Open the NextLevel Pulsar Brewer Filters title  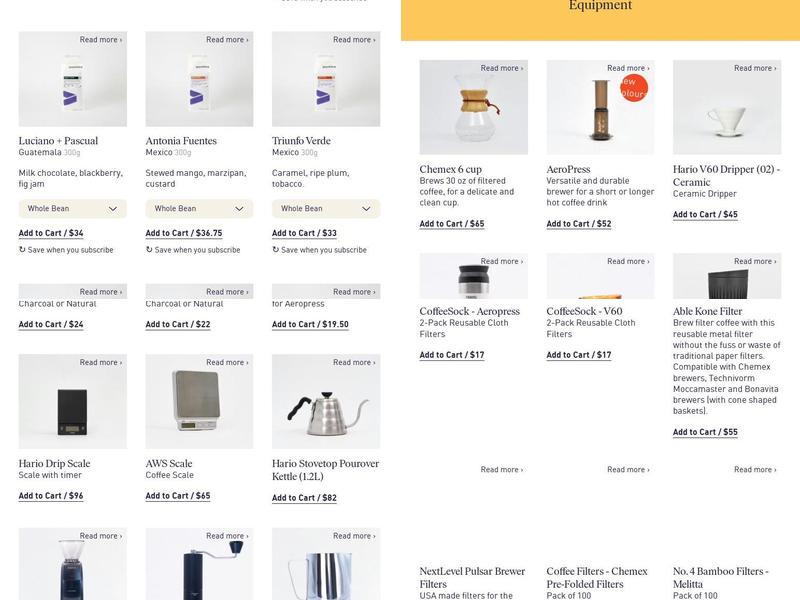tap(472, 578)
